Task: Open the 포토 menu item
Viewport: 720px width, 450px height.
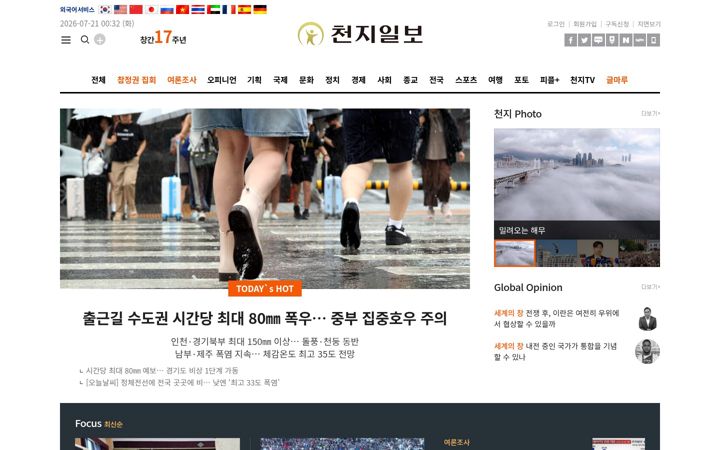Action: click(x=521, y=80)
